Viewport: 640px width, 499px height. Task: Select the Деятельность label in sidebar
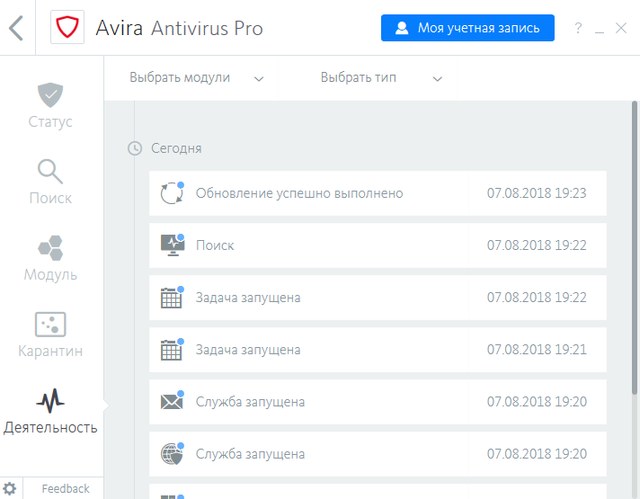tap(50, 428)
